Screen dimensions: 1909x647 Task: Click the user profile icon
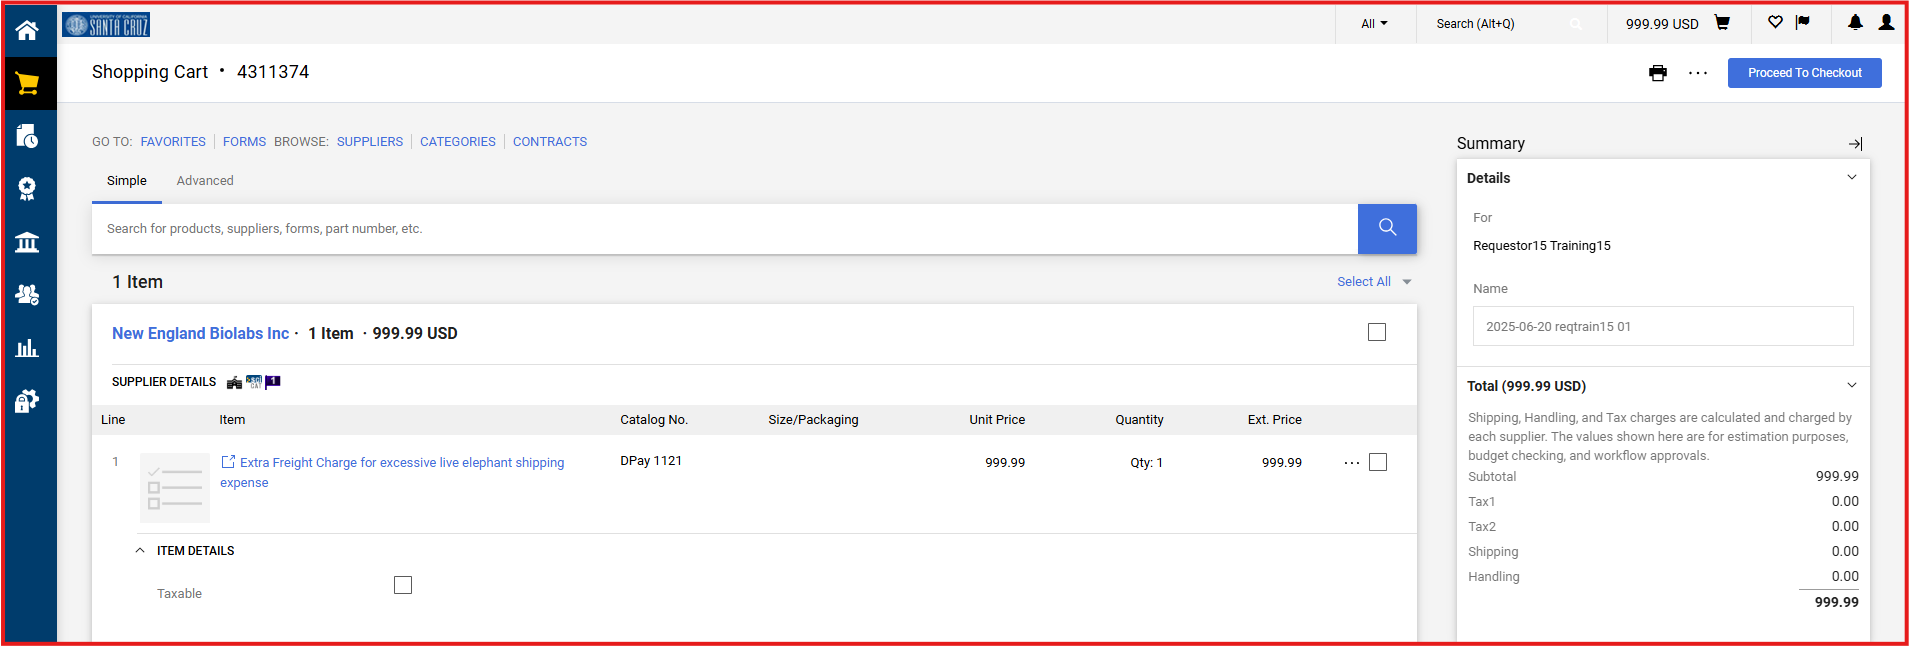click(x=1886, y=23)
